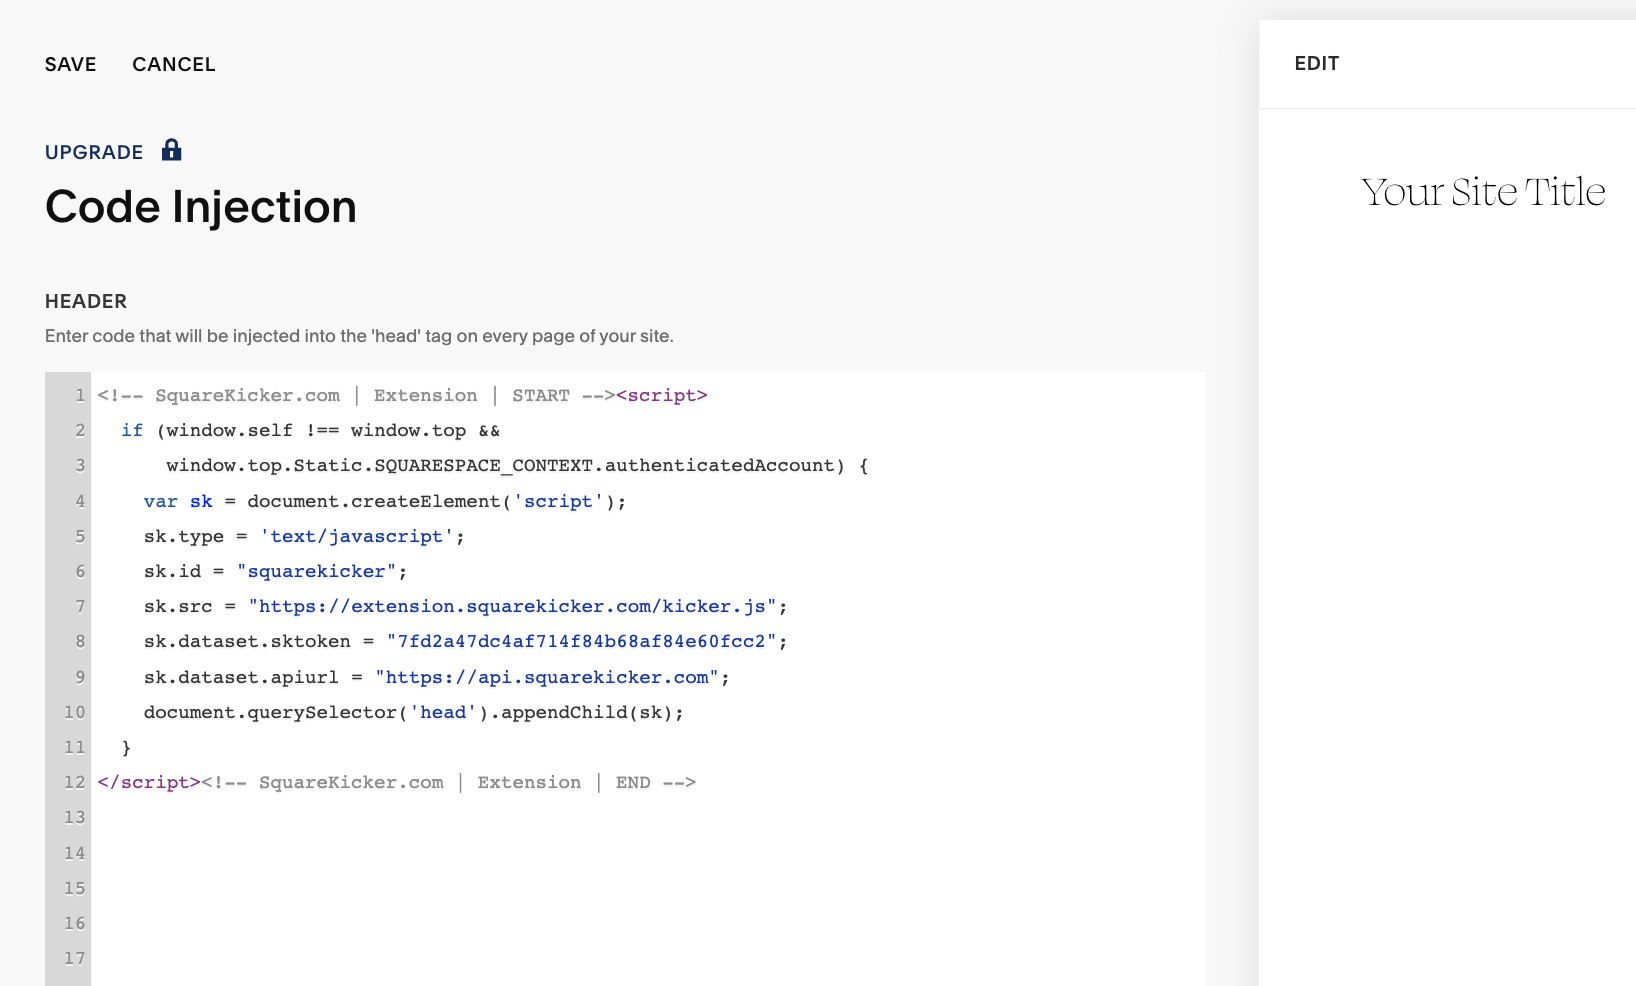Click the HEADER section label
Image resolution: width=1636 pixels, height=986 pixels.
point(86,301)
